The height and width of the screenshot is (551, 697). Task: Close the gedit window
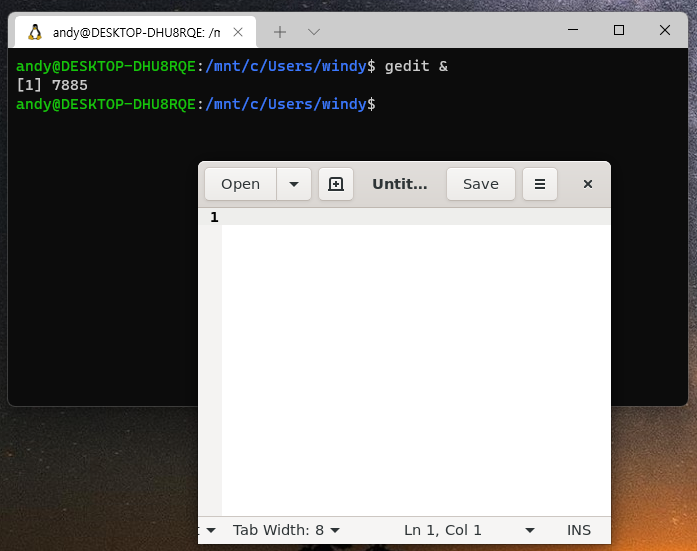pyautogui.click(x=588, y=184)
